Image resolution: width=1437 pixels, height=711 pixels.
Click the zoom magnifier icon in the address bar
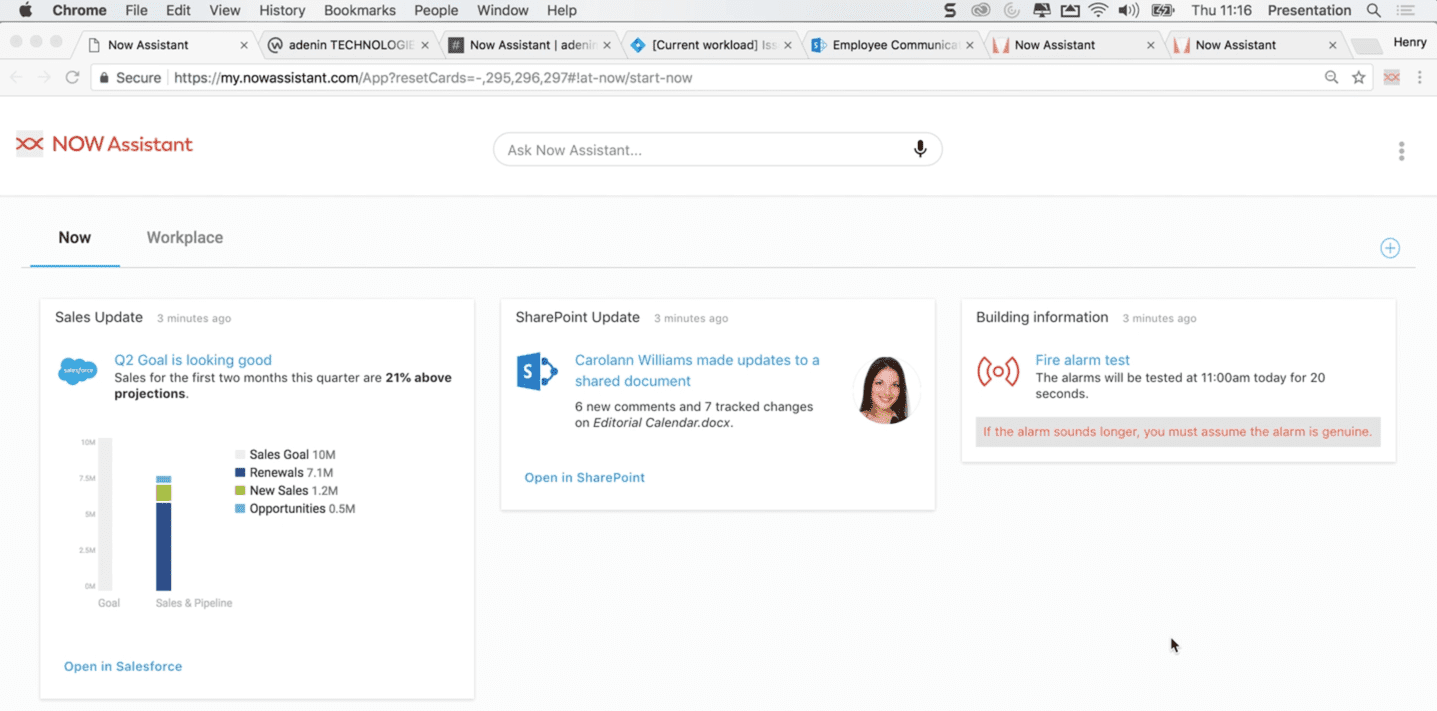point(1331,77)
